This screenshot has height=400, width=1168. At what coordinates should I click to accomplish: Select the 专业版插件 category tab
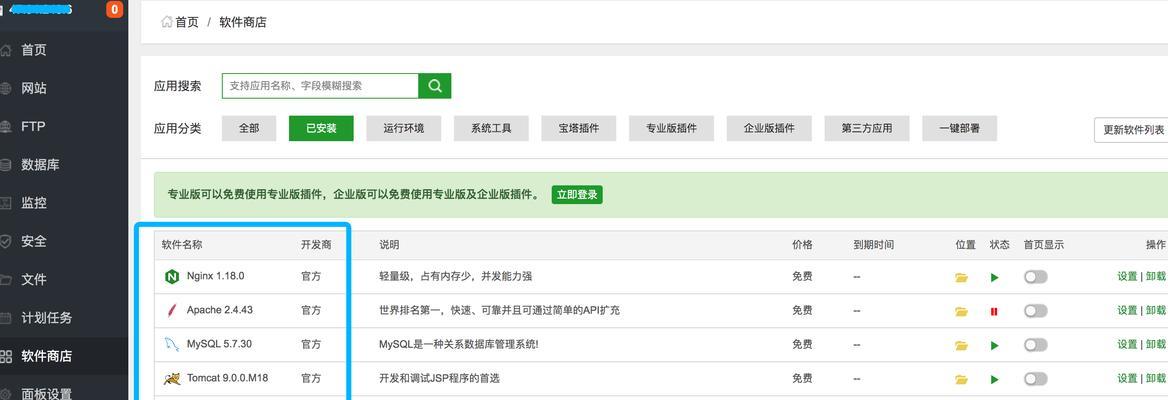click(x=672, y=128)
